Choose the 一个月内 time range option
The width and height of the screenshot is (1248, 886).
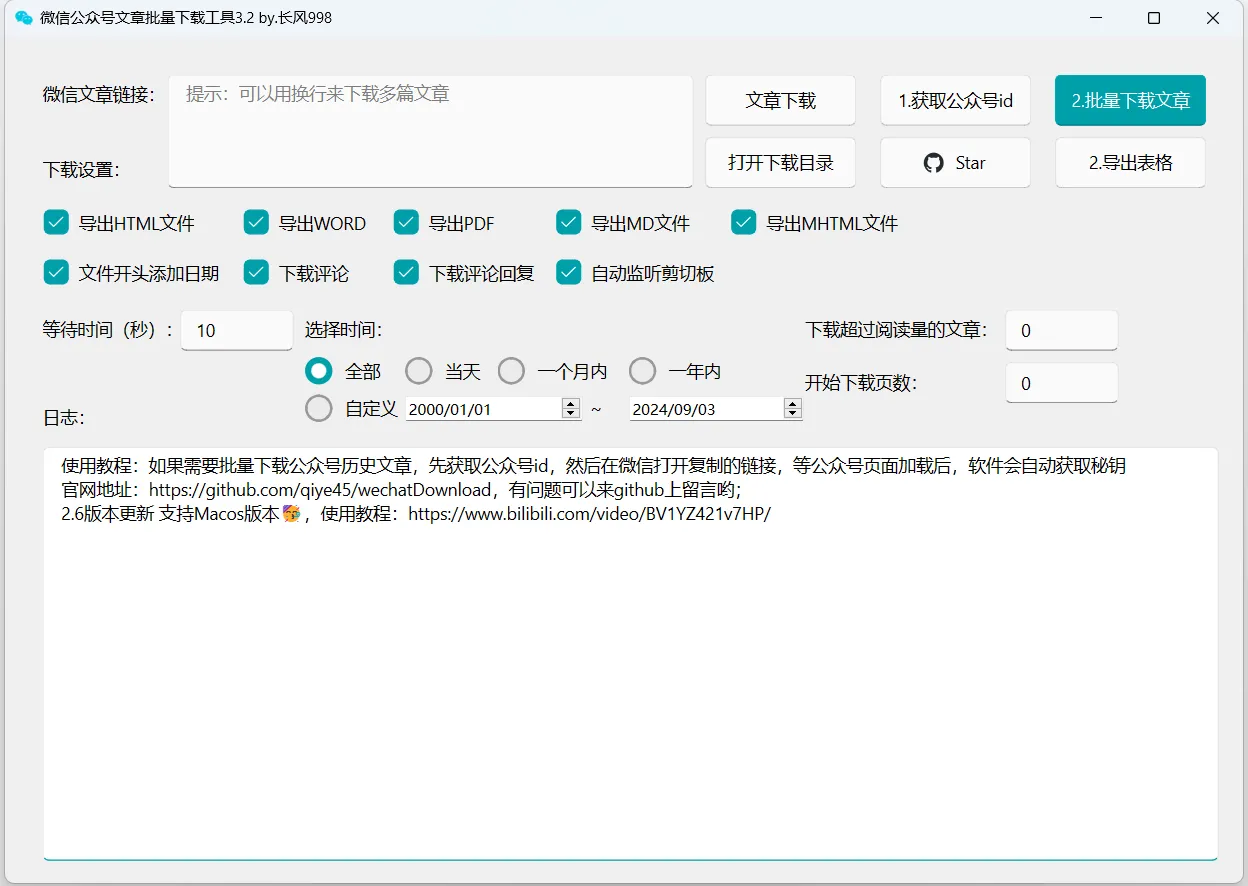coord(511,371)
